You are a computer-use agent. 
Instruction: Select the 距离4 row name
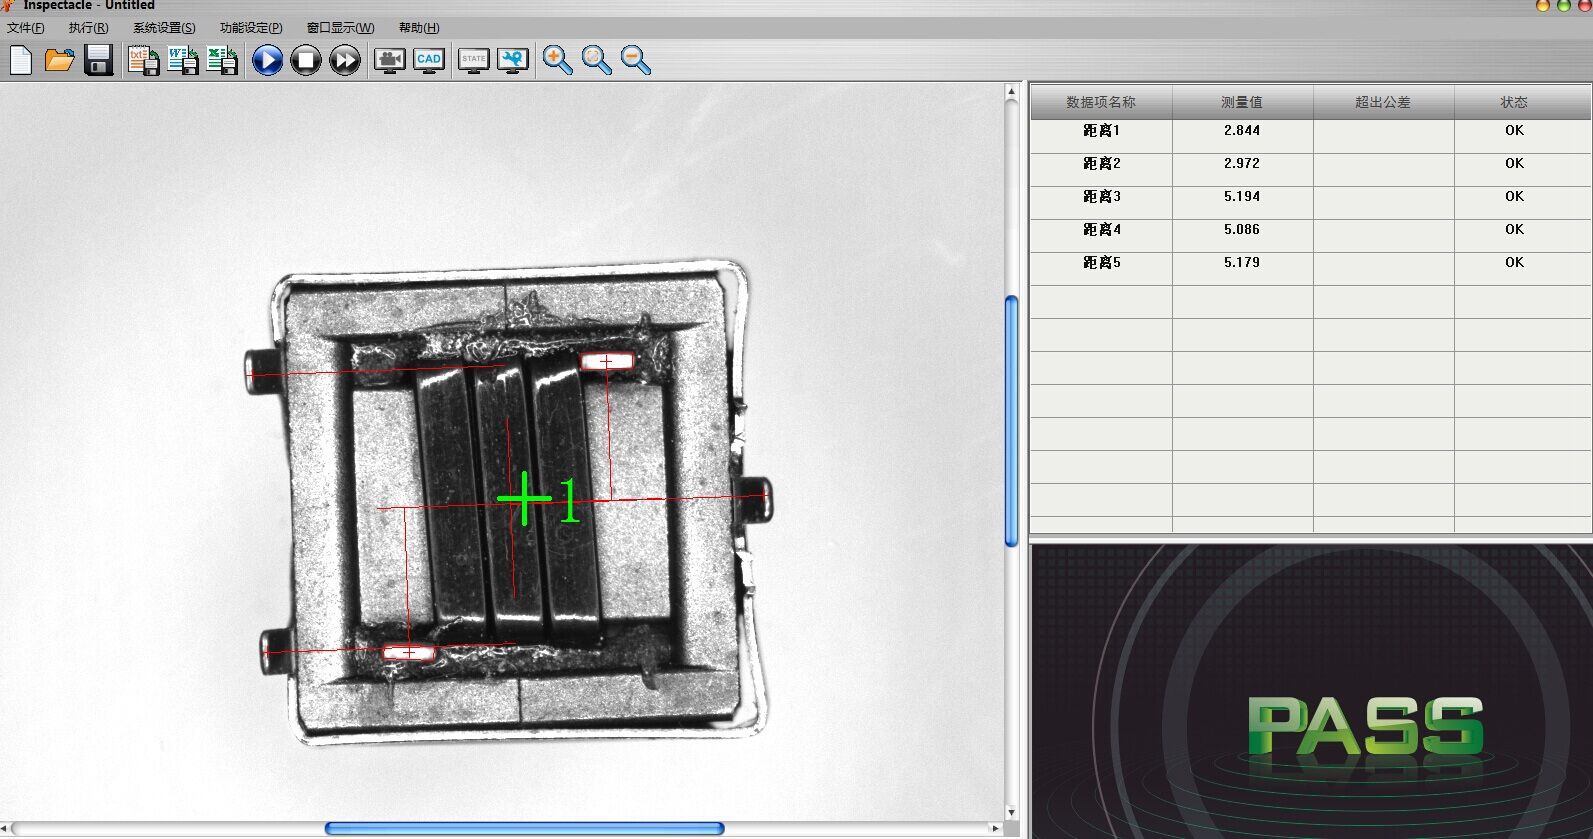[x=1101, y=229]
